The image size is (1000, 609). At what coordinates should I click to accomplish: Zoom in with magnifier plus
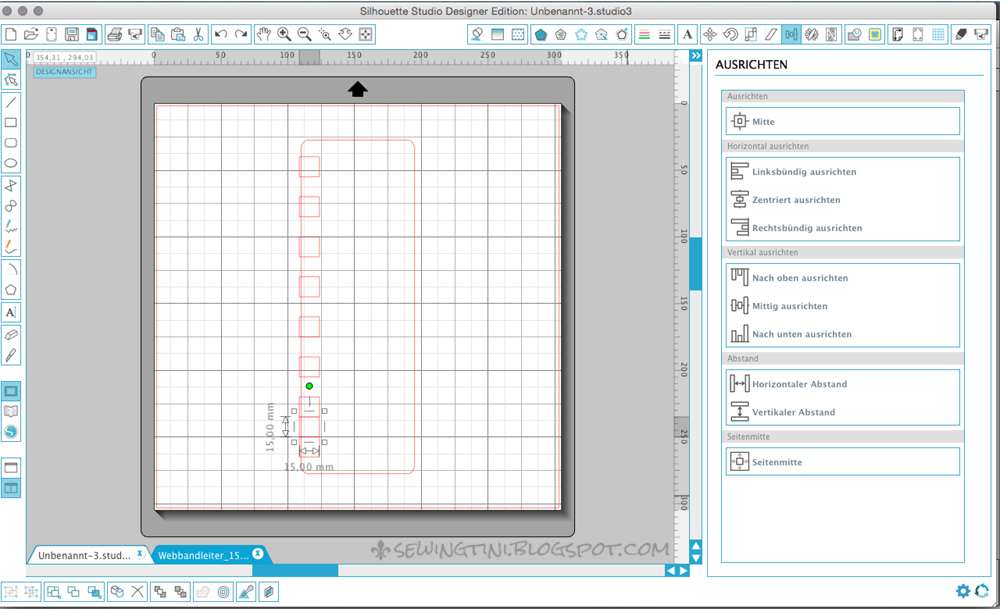284,34
